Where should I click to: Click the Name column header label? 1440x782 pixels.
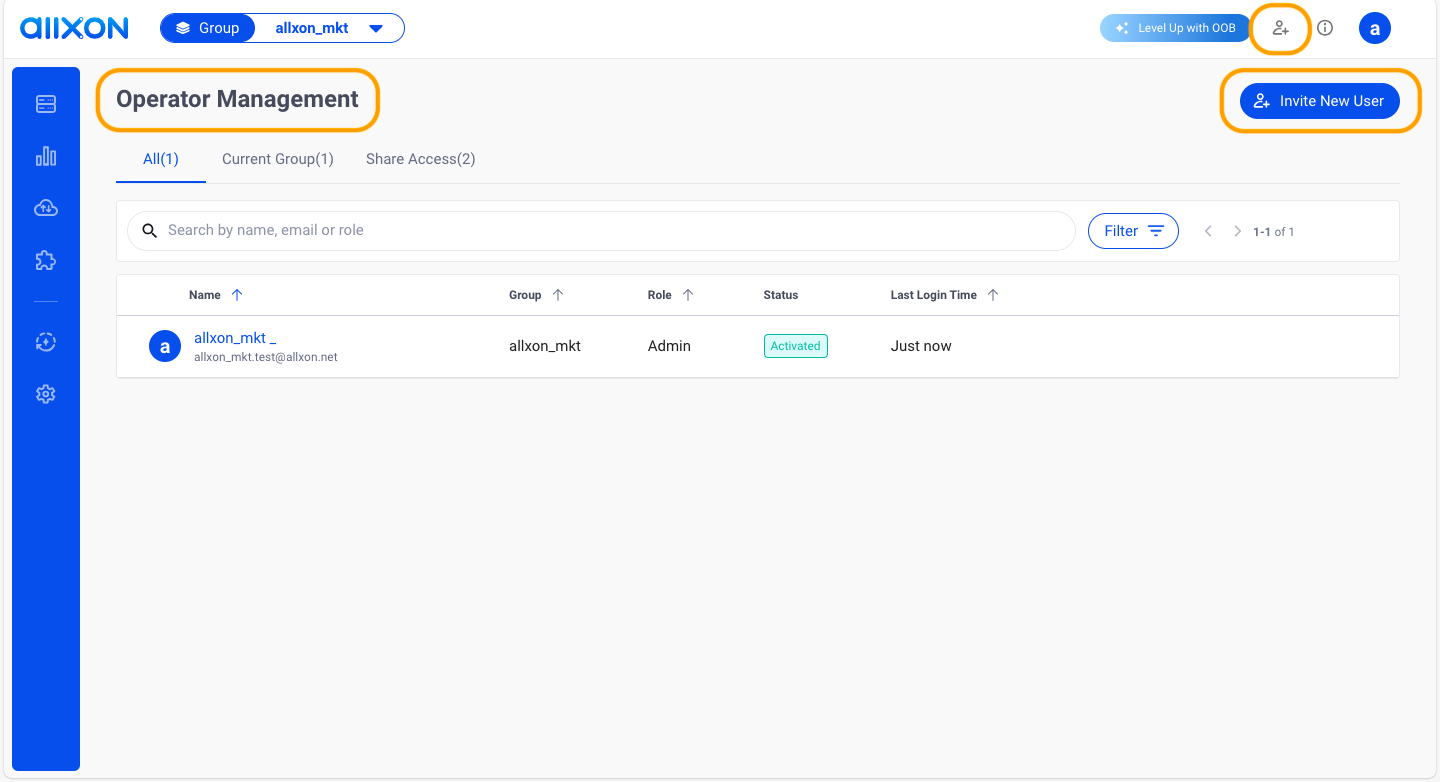coord(205,295)
